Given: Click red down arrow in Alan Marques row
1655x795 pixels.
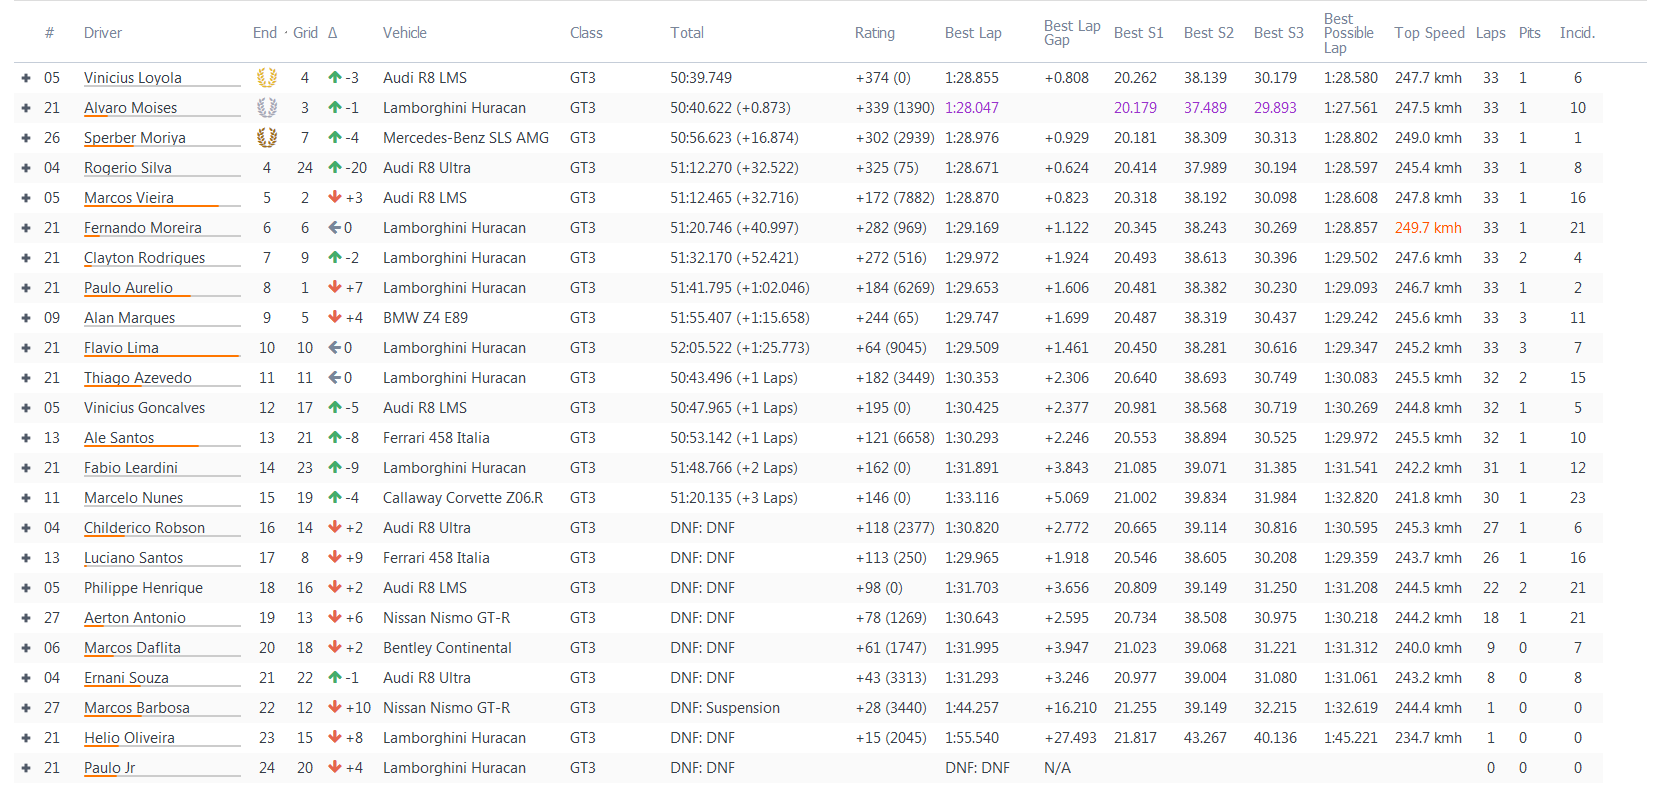Looking at the screenshot, I should pyautogui.click(x=335, y=317).
